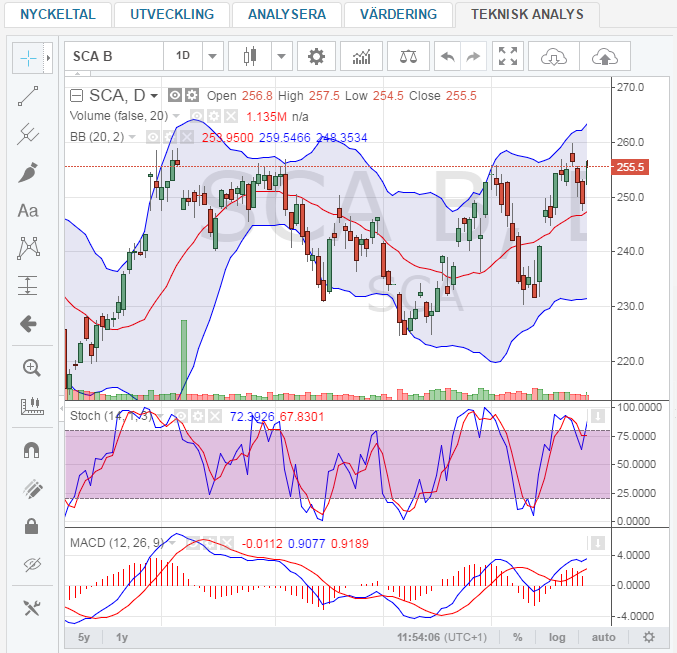Image resolution: width=677 pixels, height=653 pixels.
Task: Select the back arrow marker tool
Action: pyautogui.click(x=28, y=323)
